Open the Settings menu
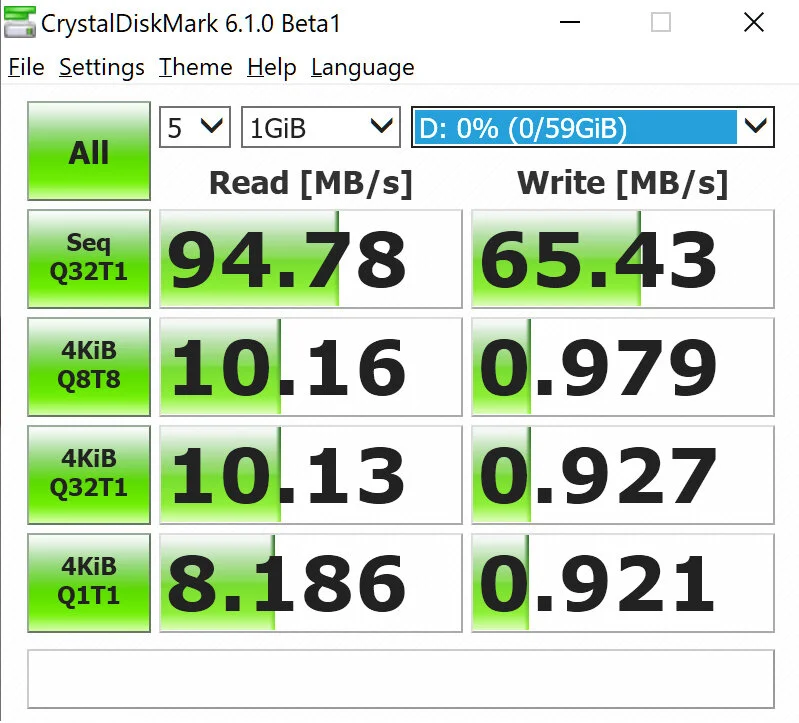This screenshot has width=799, height=723. point(102,68)
